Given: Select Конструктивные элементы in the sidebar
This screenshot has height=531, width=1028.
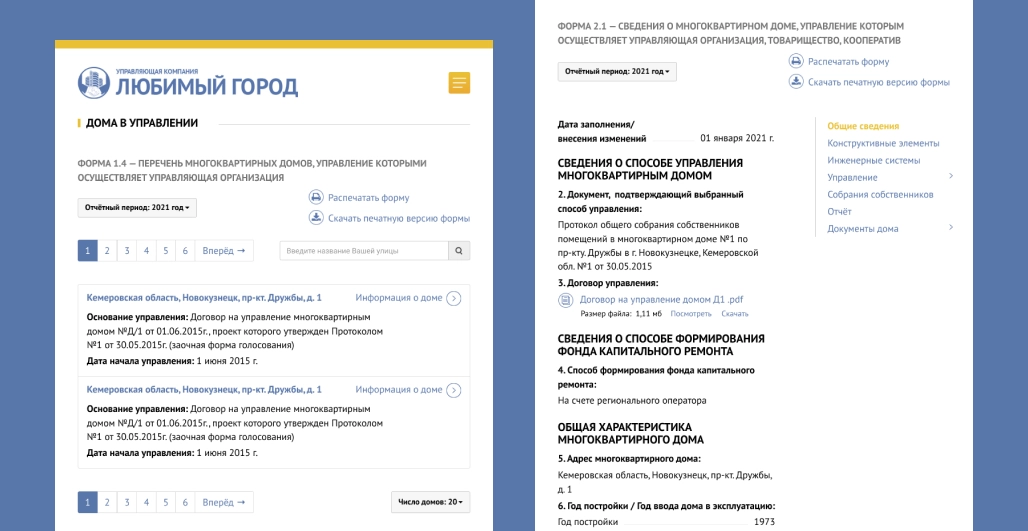Looking at the screenshot, I should click(883, 143).
